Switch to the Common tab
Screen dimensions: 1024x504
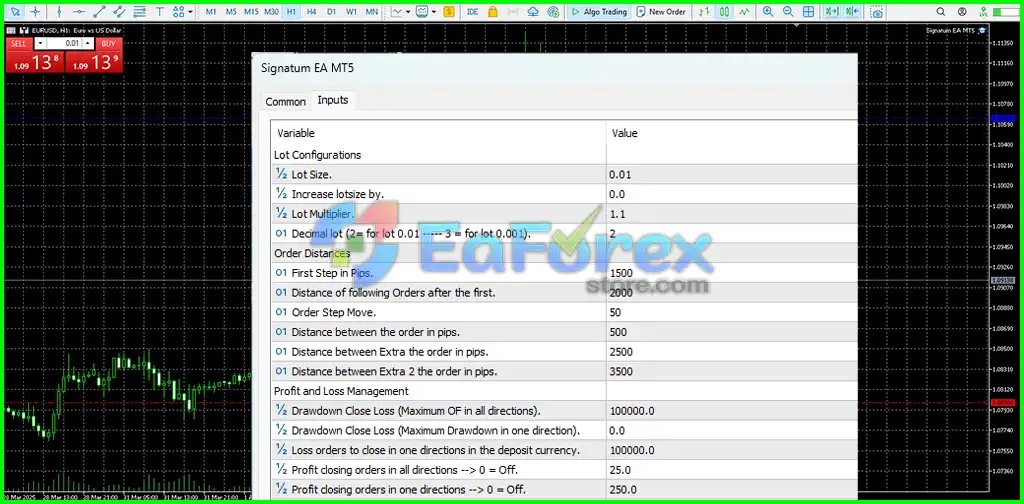pyautogui.click(x=285, y=102)
